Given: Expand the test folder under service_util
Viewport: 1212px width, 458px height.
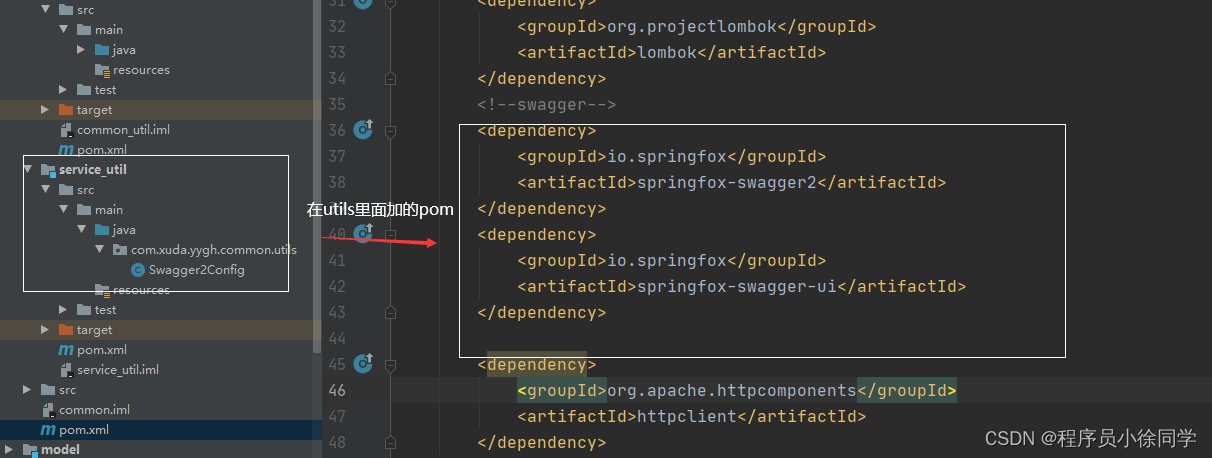Looking at the screenshot, I should click(x=64, y=310).
